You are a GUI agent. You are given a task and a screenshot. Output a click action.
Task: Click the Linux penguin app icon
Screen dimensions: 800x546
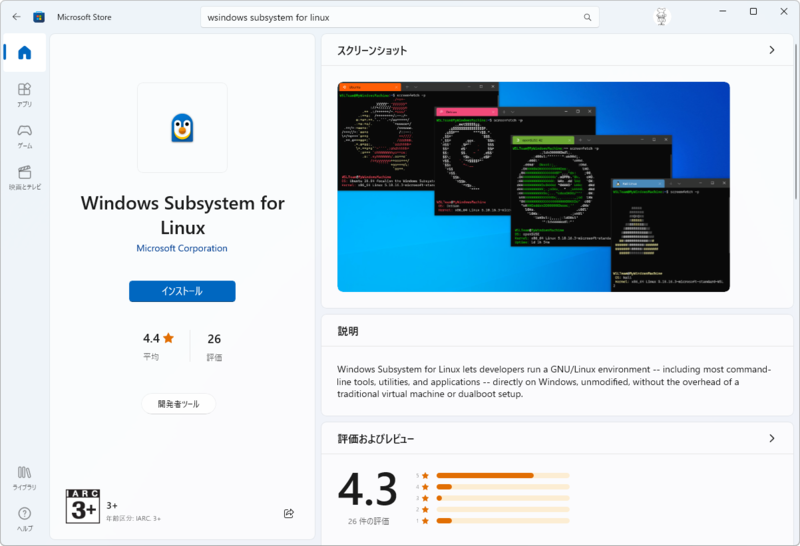182,128
